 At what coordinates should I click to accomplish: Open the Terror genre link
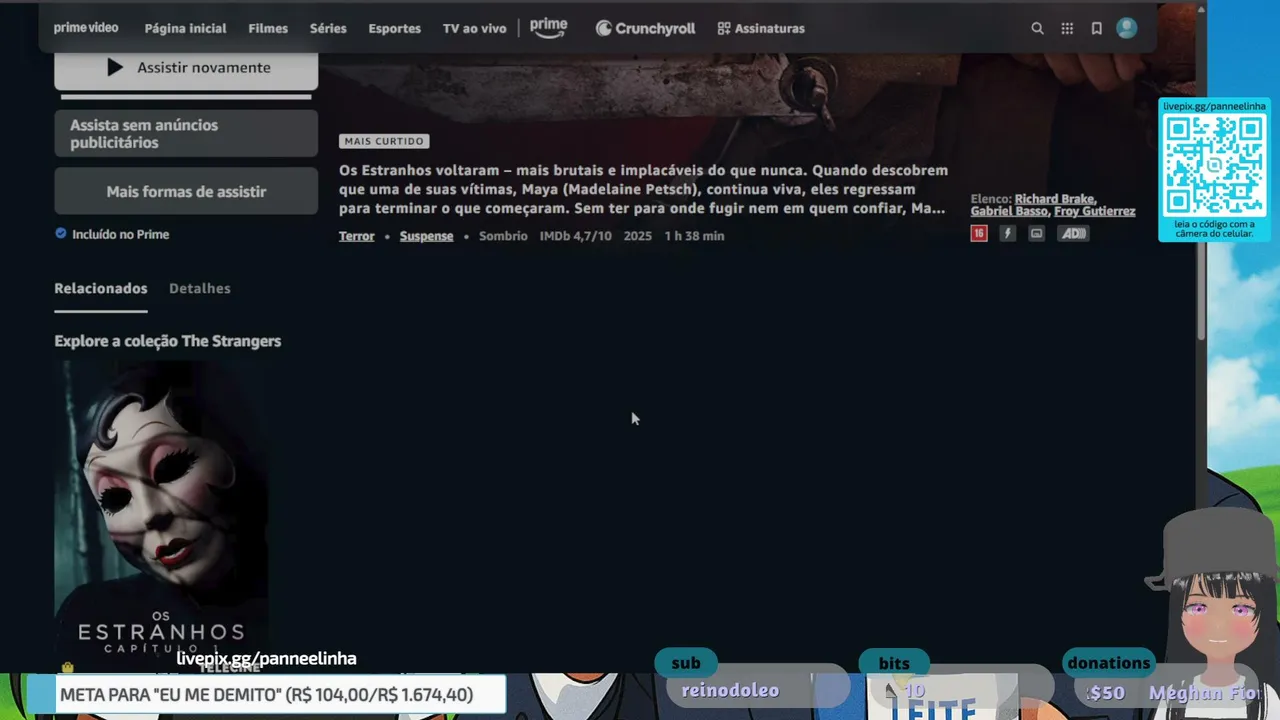pyautogui.click(x=356, y=236)
